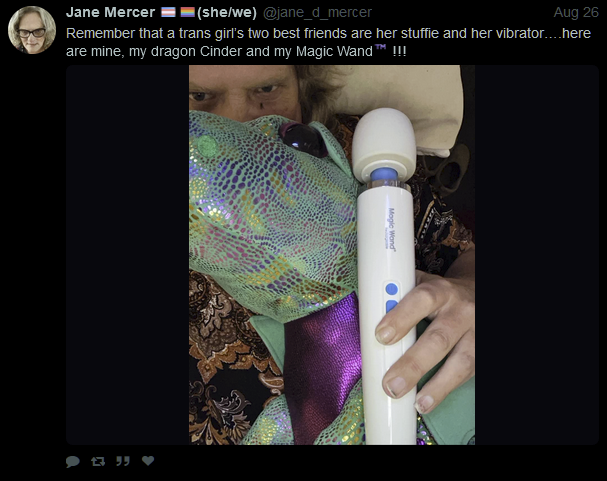Viewport: 607px width, 481px height.
Task: Click the blank dark area left of the photo
Action: [x=127, y=255]
